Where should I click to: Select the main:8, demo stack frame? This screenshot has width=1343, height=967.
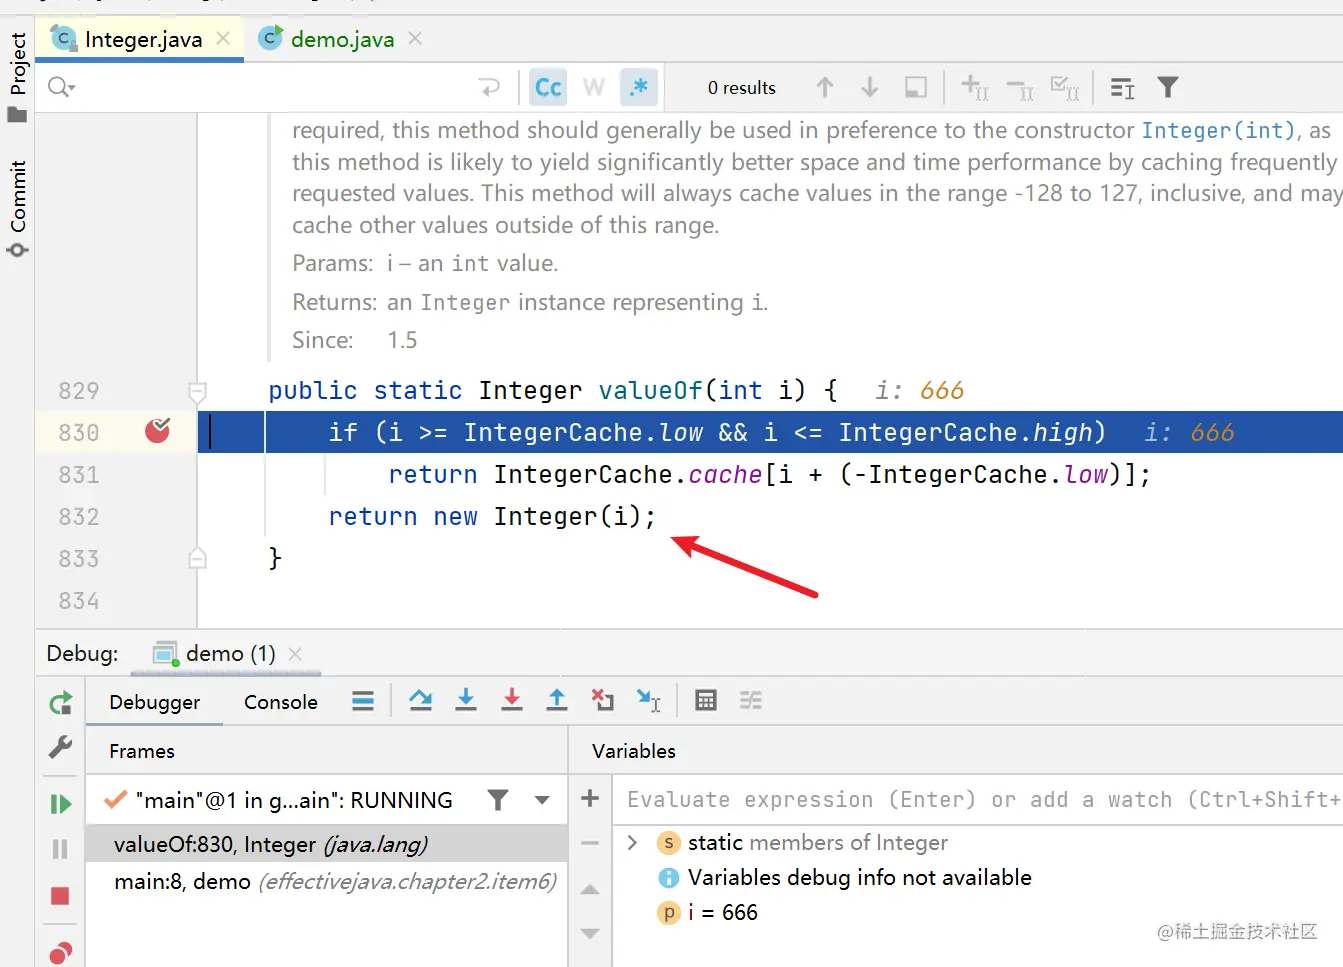pos(326,882)
